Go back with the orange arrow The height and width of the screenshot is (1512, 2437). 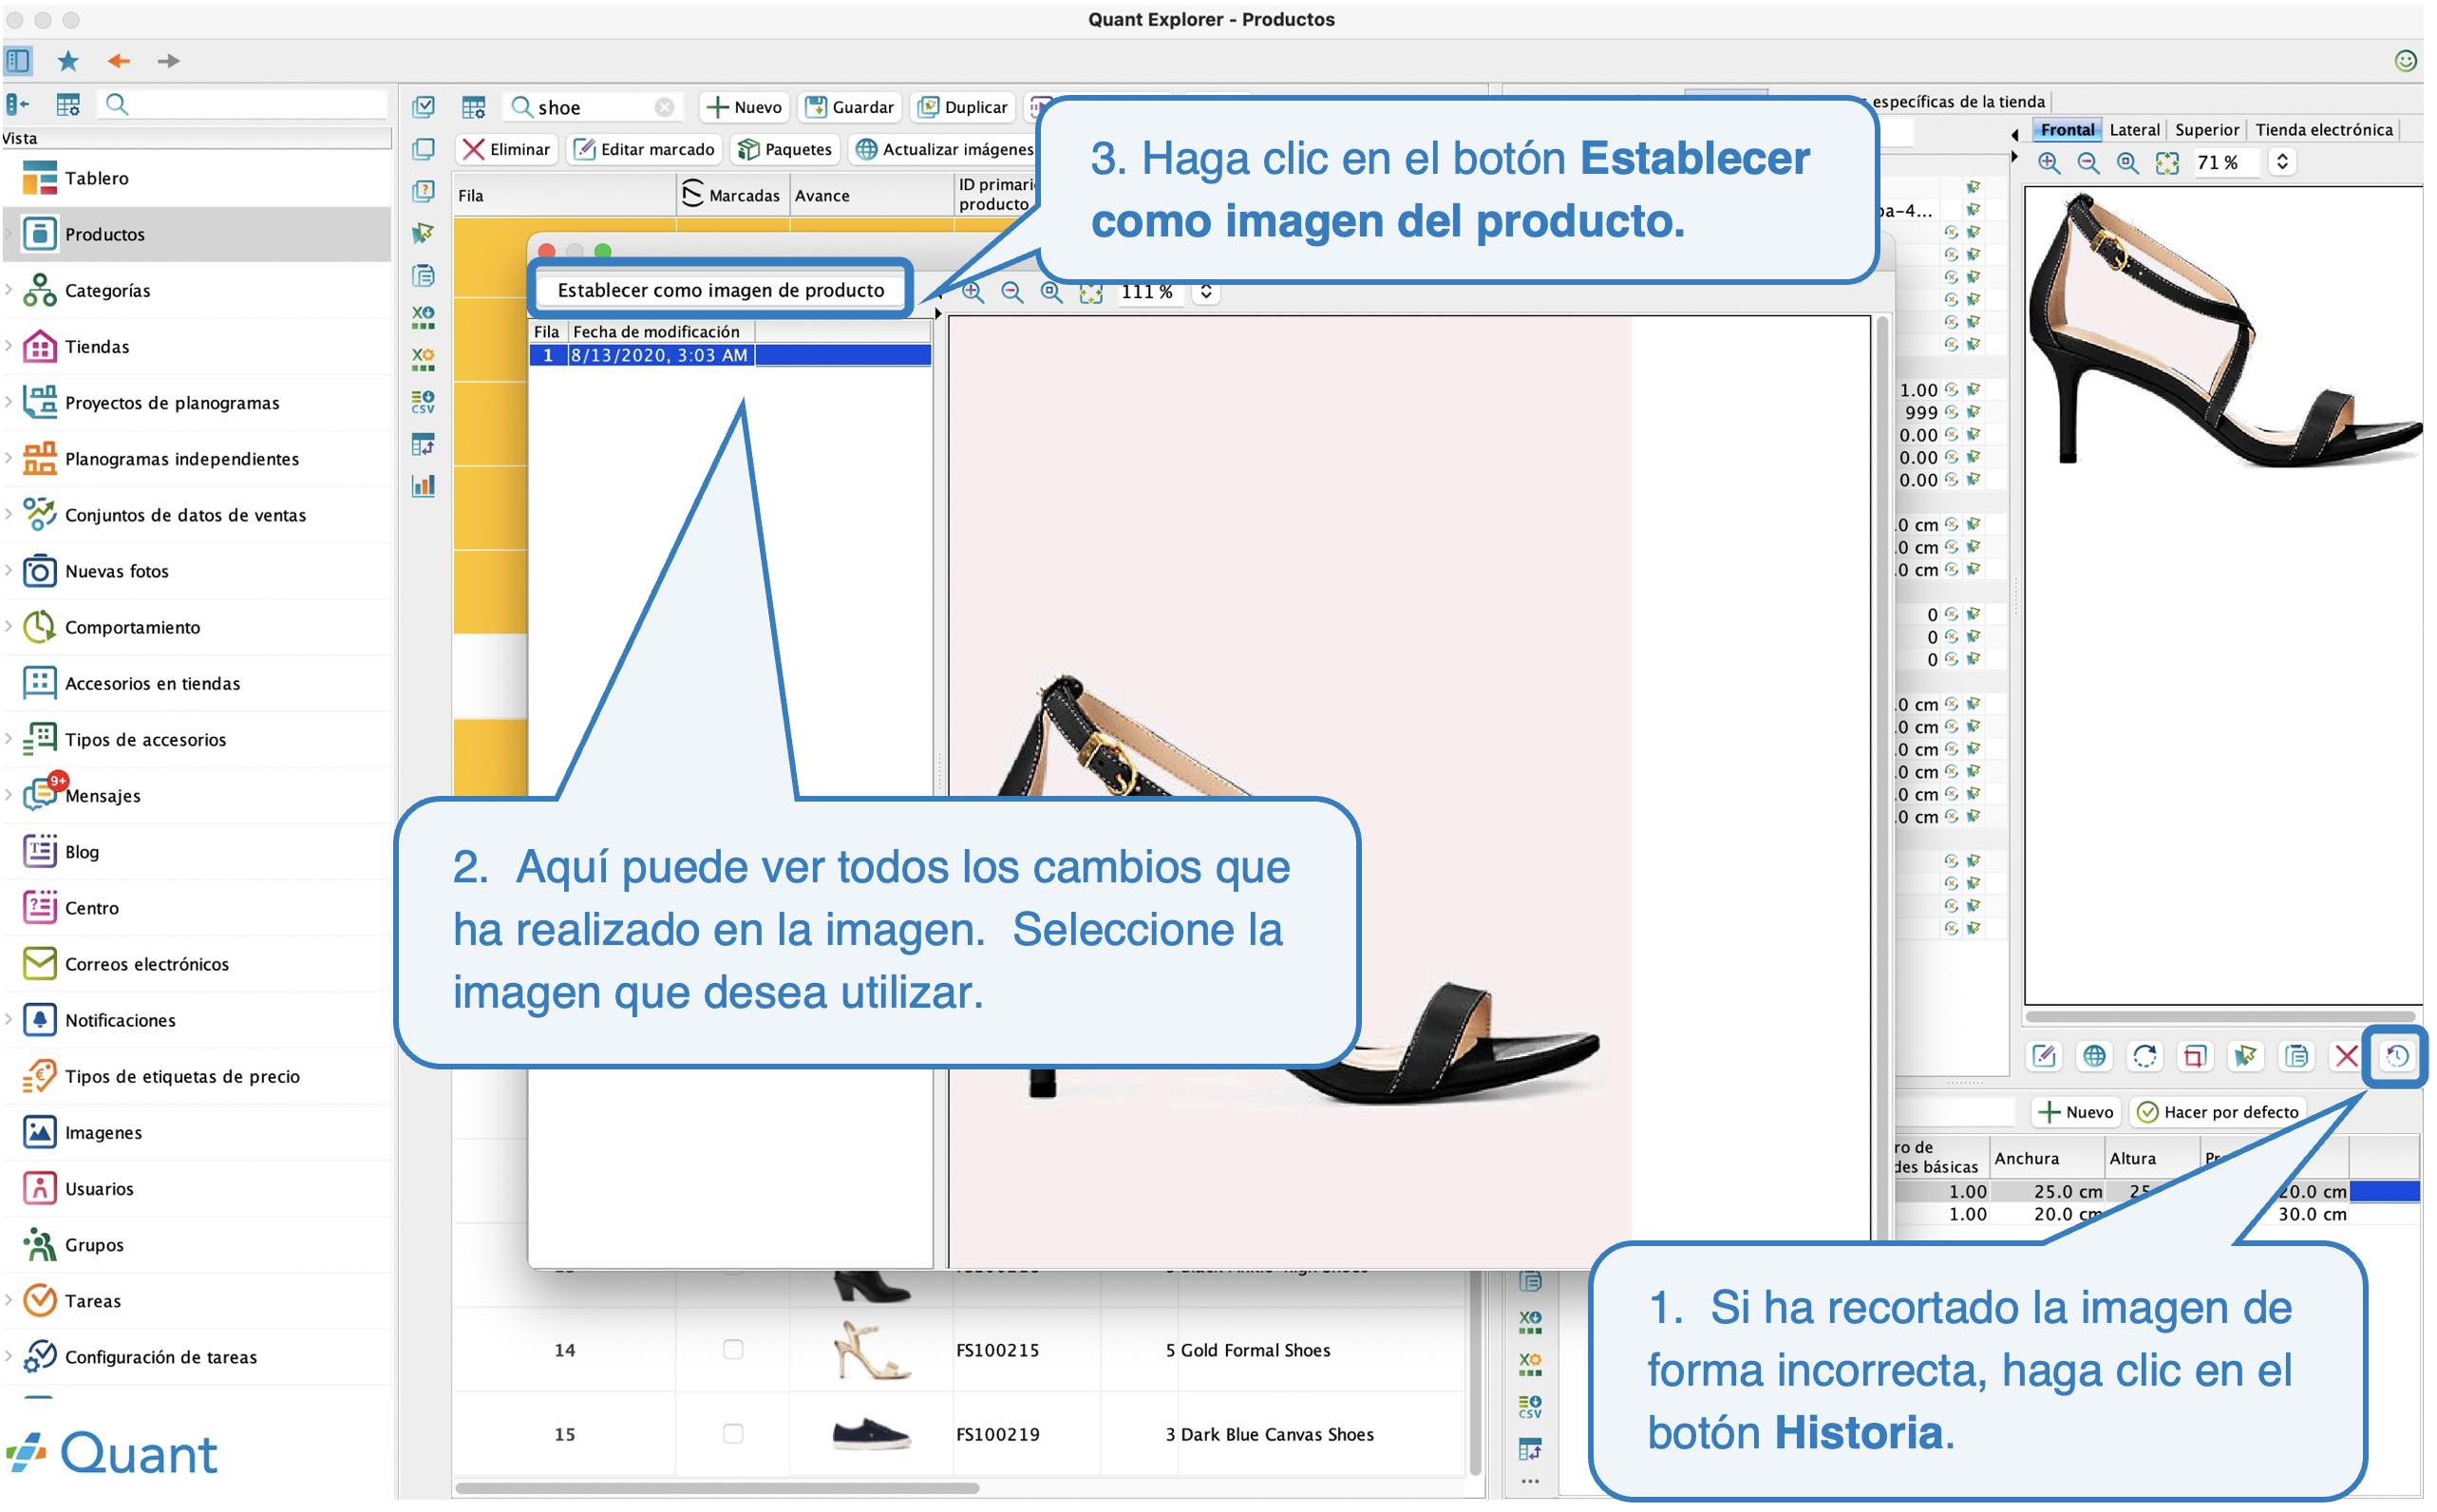(x=119, y=61)
